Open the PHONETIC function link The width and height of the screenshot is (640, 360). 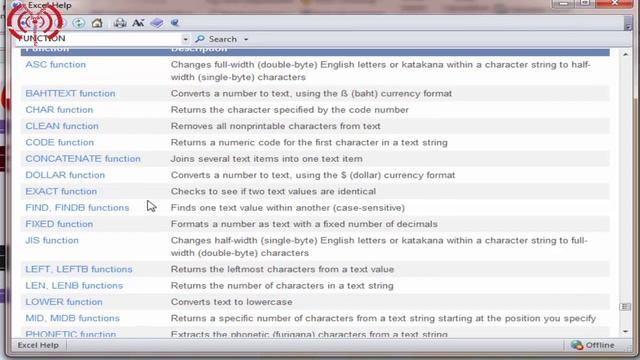pos(71,333)
